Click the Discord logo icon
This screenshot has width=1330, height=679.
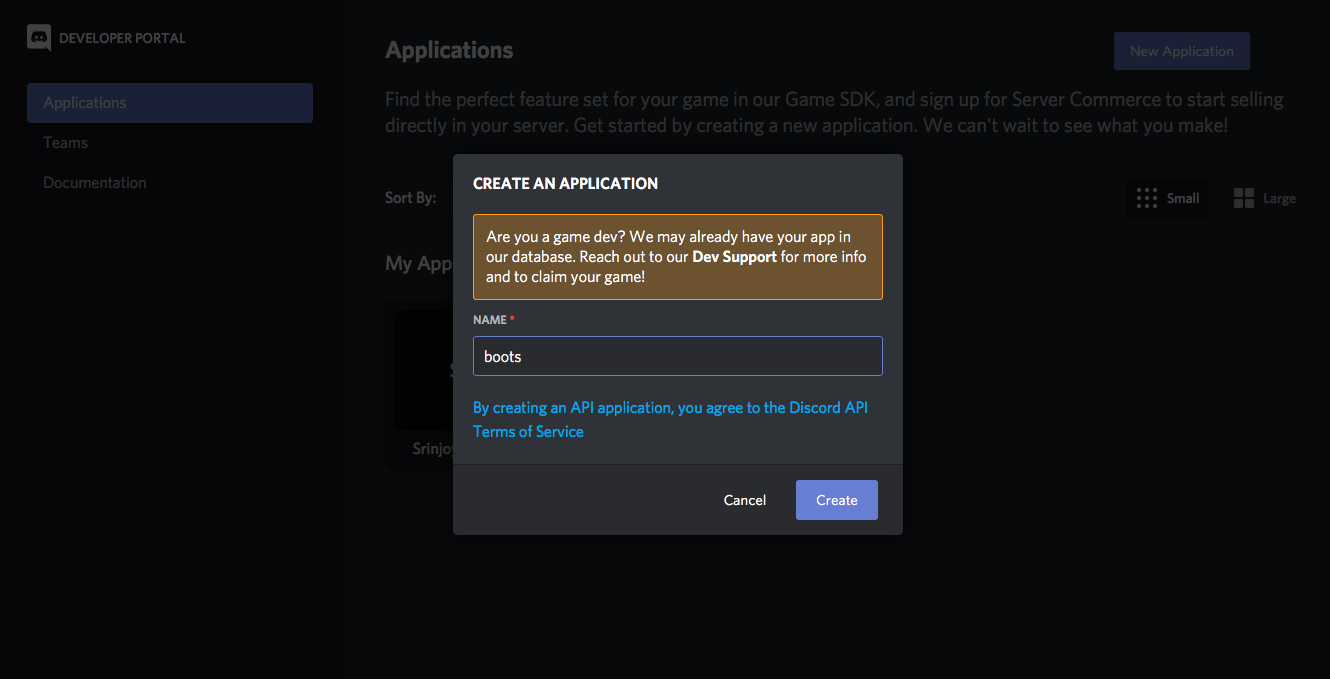pos(39,38)
